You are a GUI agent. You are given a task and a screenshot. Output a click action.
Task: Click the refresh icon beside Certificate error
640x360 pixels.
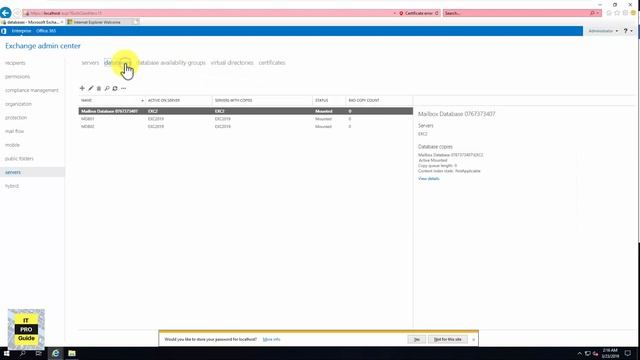pyautogui.click(x=437, y=13)
